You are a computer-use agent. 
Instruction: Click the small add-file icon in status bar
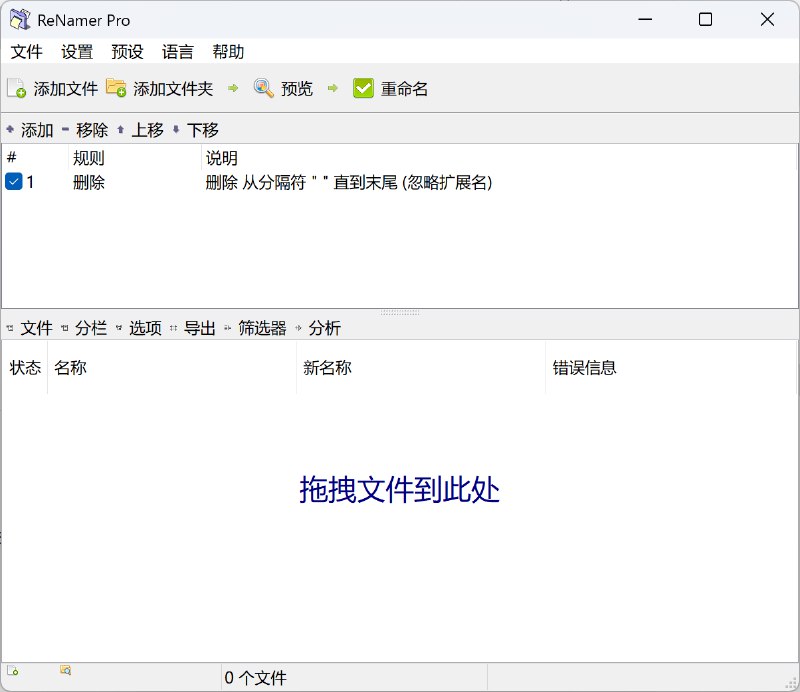click(x=13, y=671)
